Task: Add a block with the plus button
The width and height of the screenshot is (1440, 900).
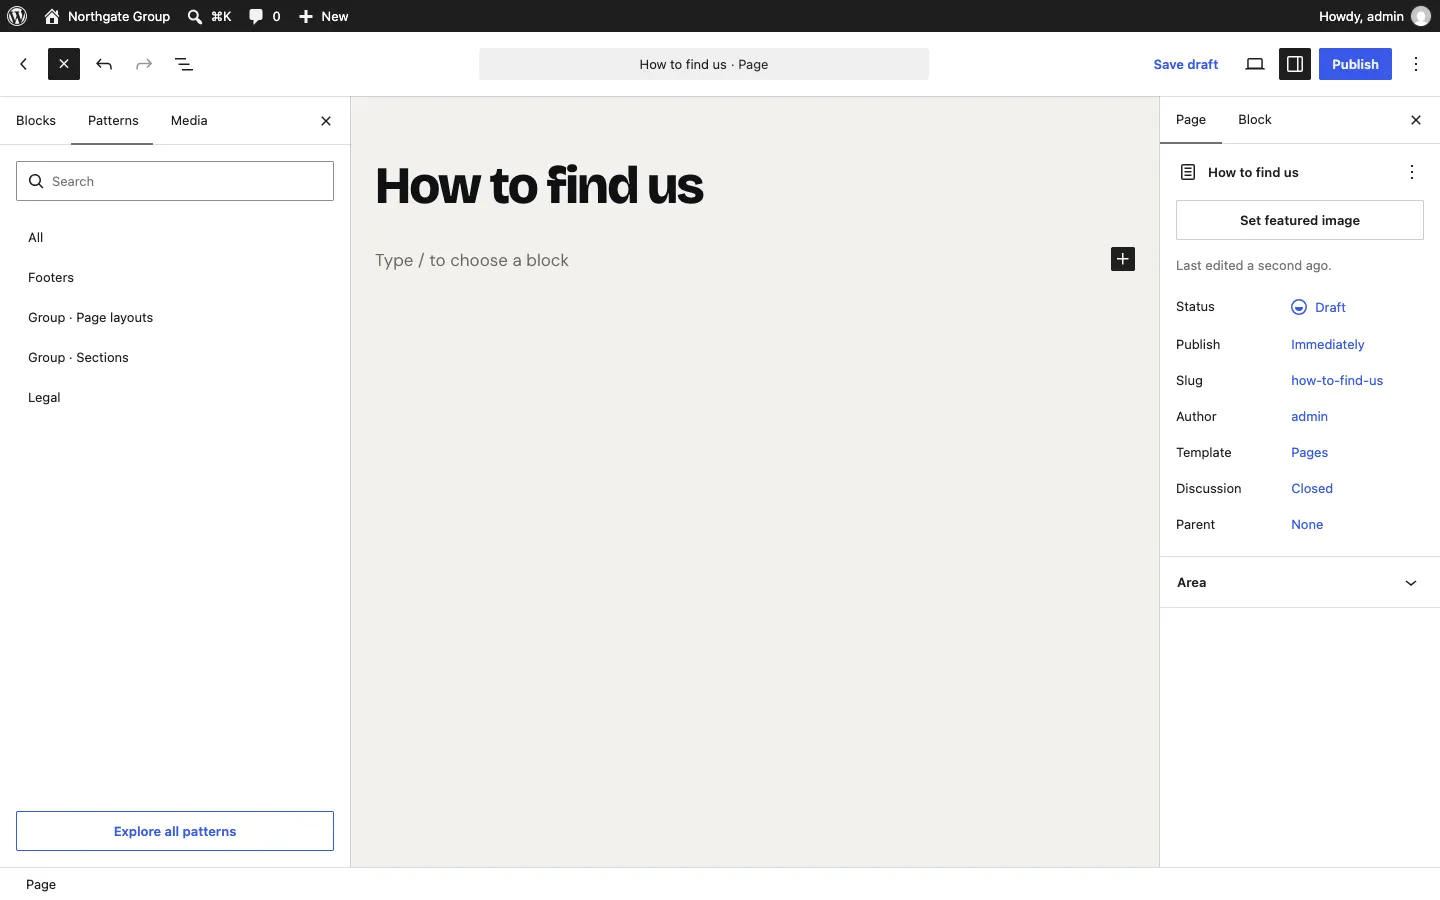Action: pyautogui.click(x=1123, y=259)
